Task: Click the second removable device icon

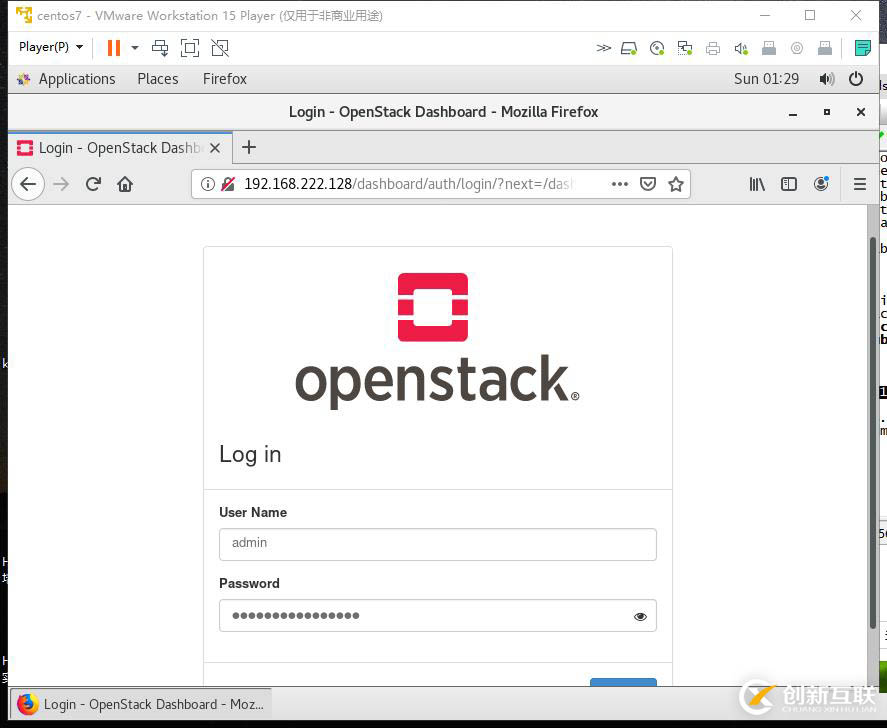Action: pos(825,49)
